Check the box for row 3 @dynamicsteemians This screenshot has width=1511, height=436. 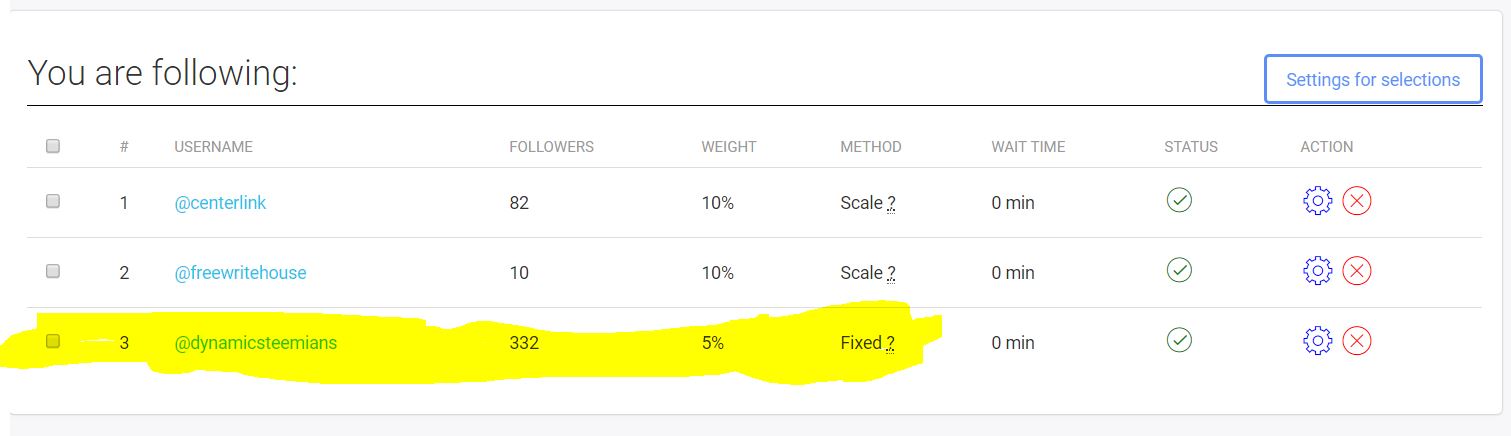pyautogui.click(x=53, y=341)
